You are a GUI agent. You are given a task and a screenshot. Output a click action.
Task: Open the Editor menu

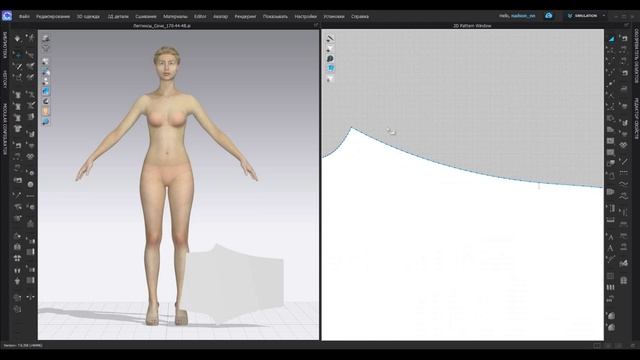(200, 17)
